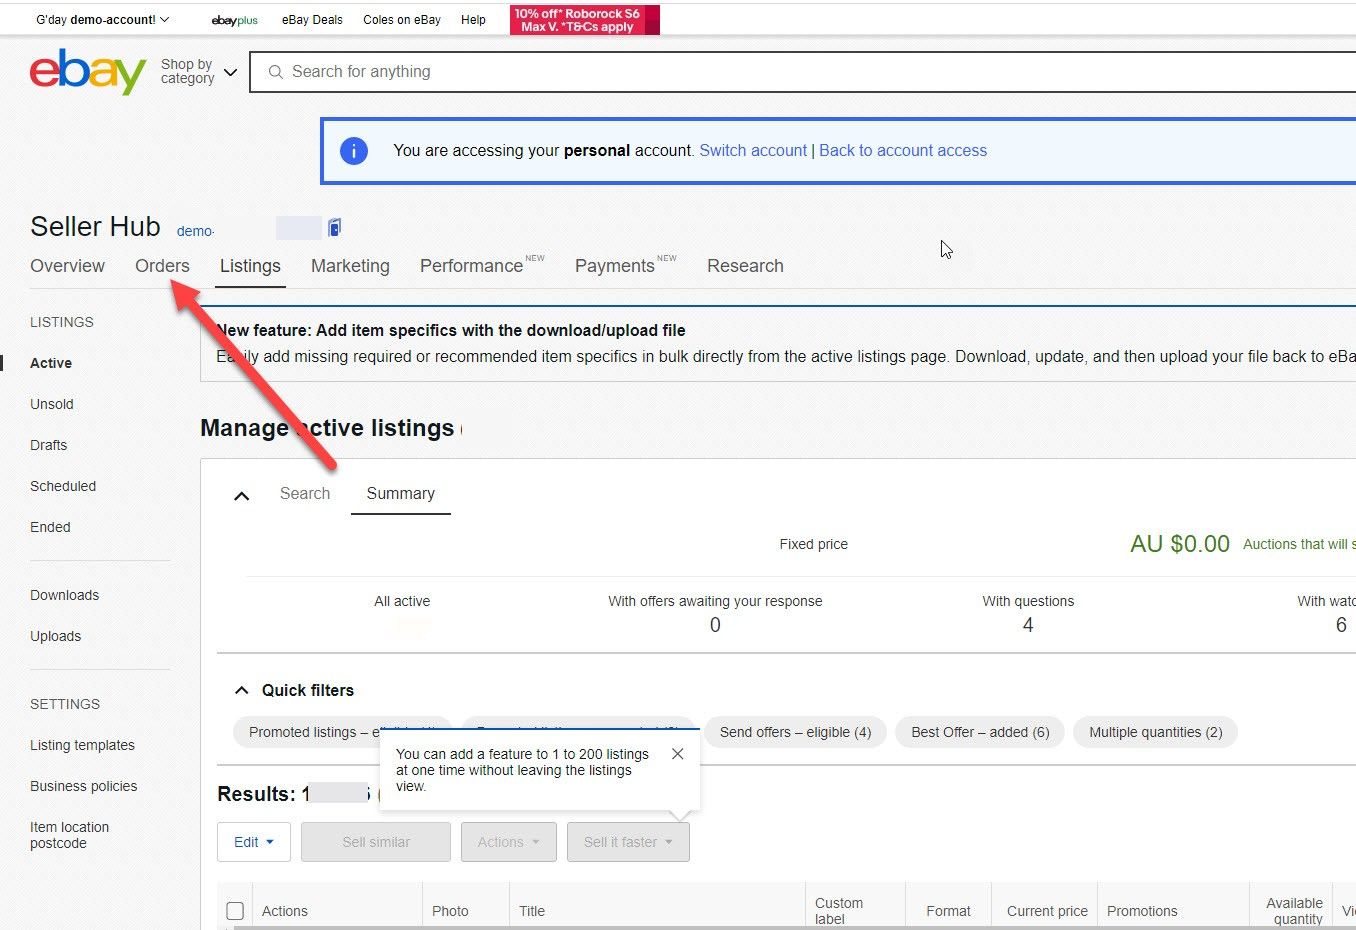Collapse the Search/Summary panel chevron
This screenshot has width=1356, height=930.
click(241, 495)
